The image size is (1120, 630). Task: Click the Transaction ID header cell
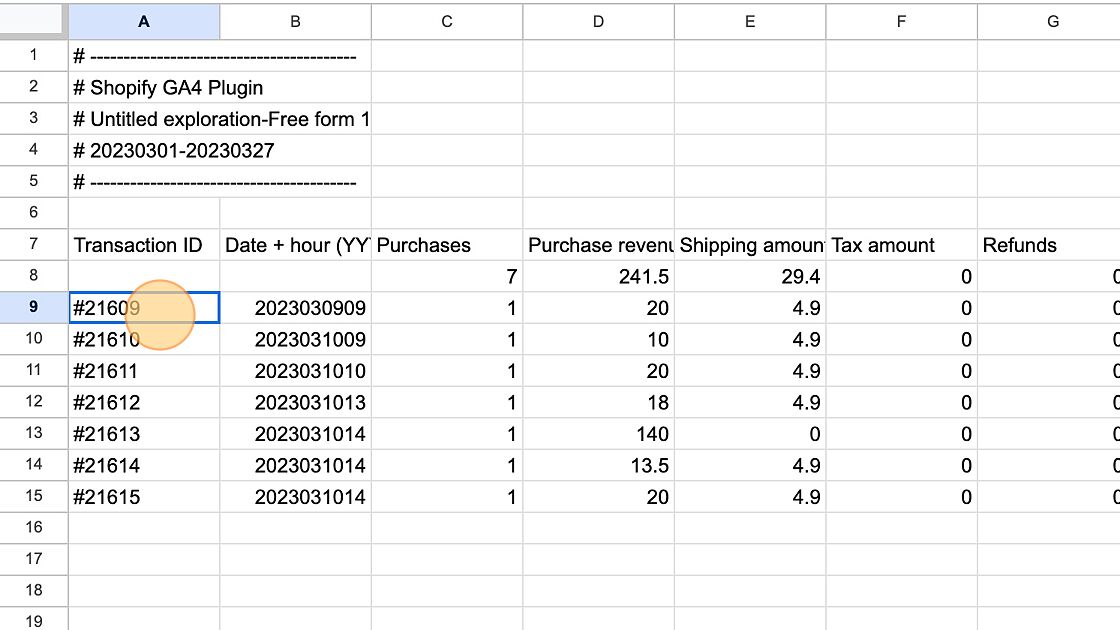tap(144, 245)
